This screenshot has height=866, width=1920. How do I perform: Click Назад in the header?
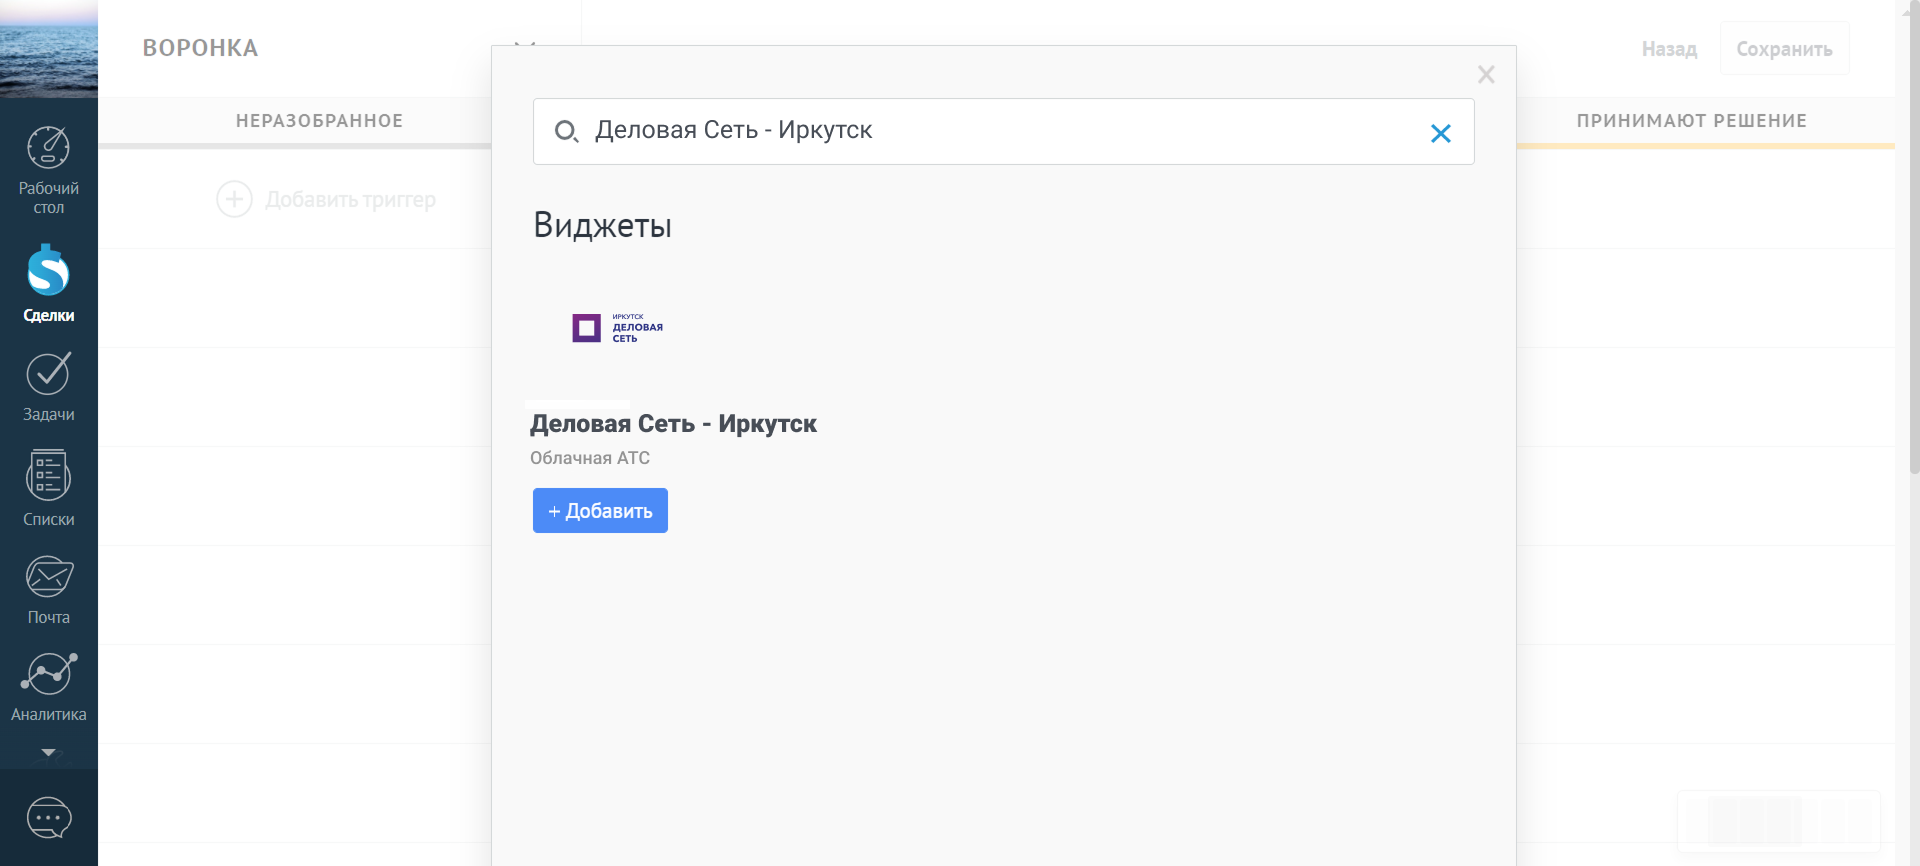click(x=1669, y=49)
